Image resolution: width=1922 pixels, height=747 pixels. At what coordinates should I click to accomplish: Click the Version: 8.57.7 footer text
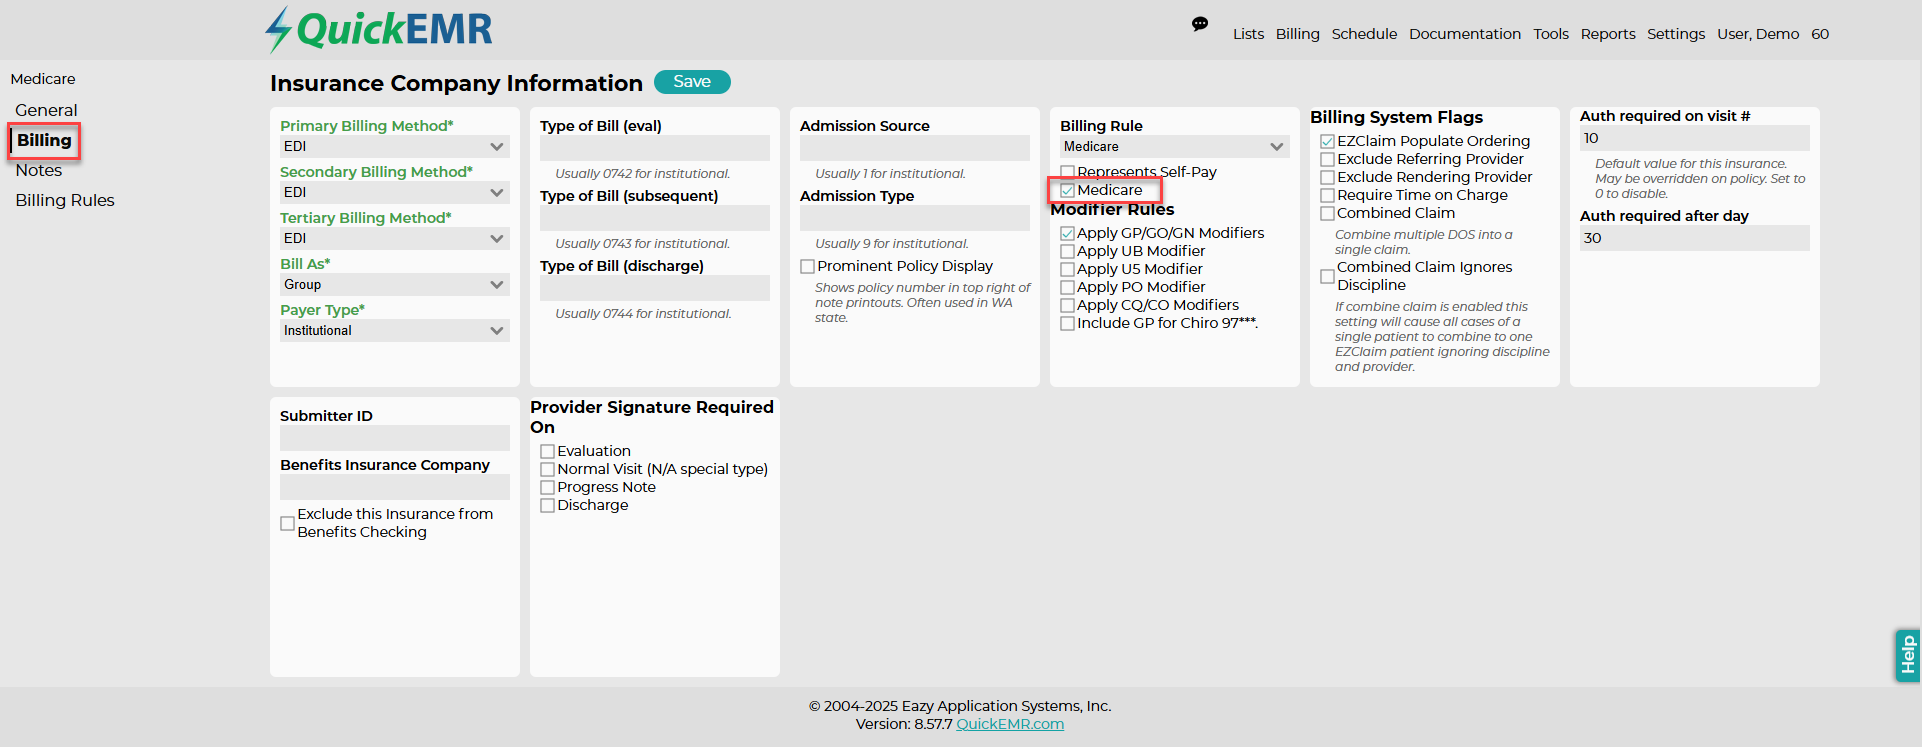point(904,724)
